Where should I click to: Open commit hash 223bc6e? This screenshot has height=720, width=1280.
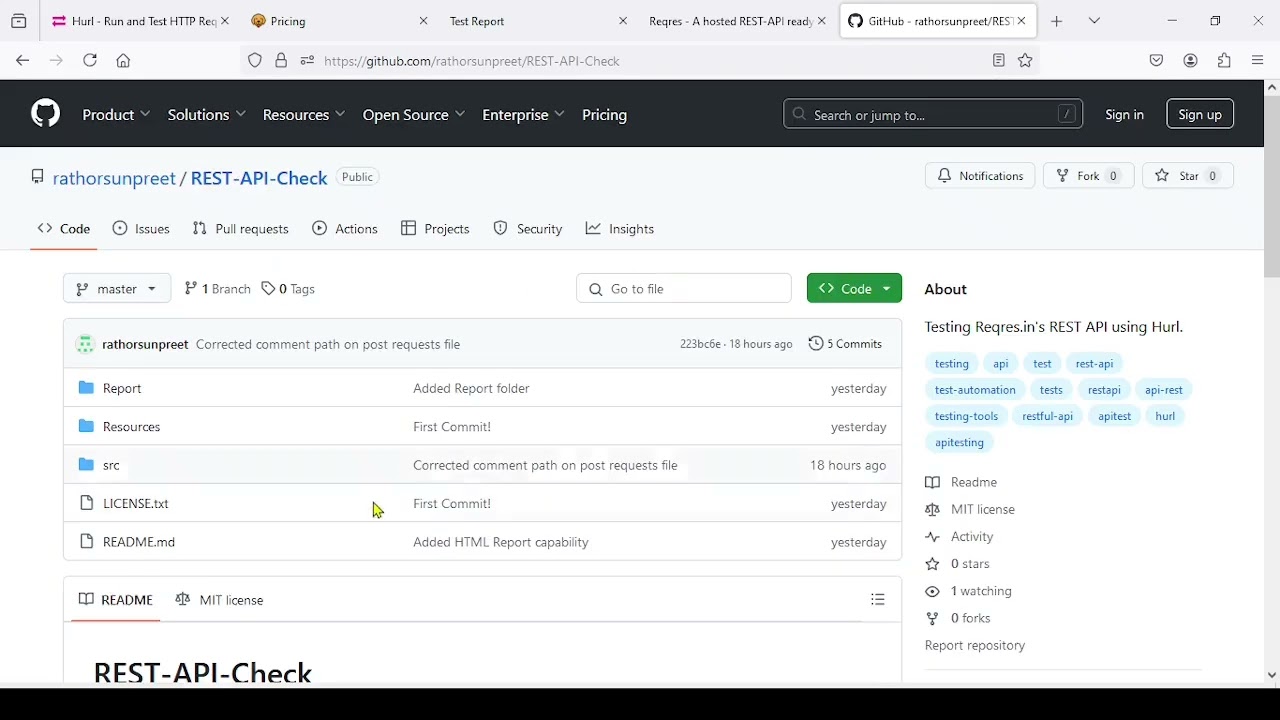coord(700,344)
